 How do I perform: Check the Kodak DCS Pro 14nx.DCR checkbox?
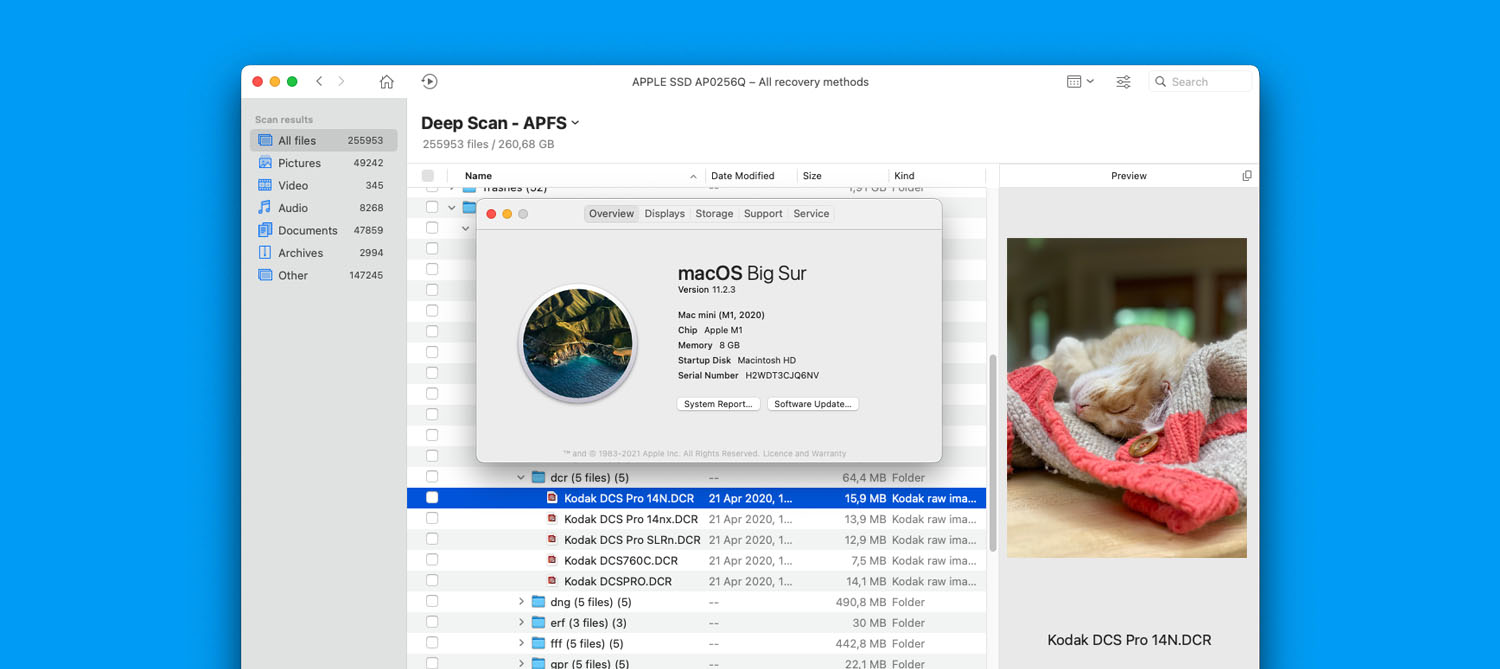click(x=432, y=519)
